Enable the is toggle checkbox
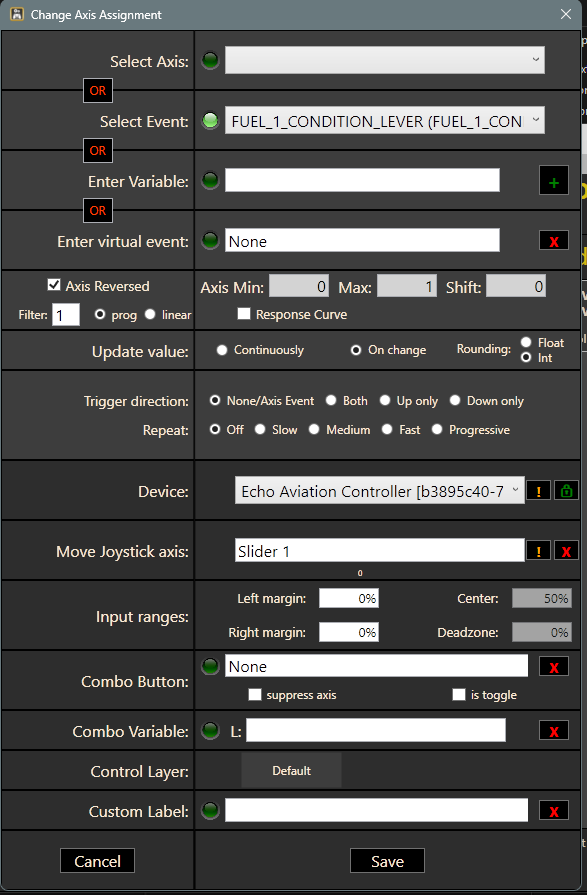Viewport: 587px width, 895px height. pyautogui.click(x=459, y=695)
